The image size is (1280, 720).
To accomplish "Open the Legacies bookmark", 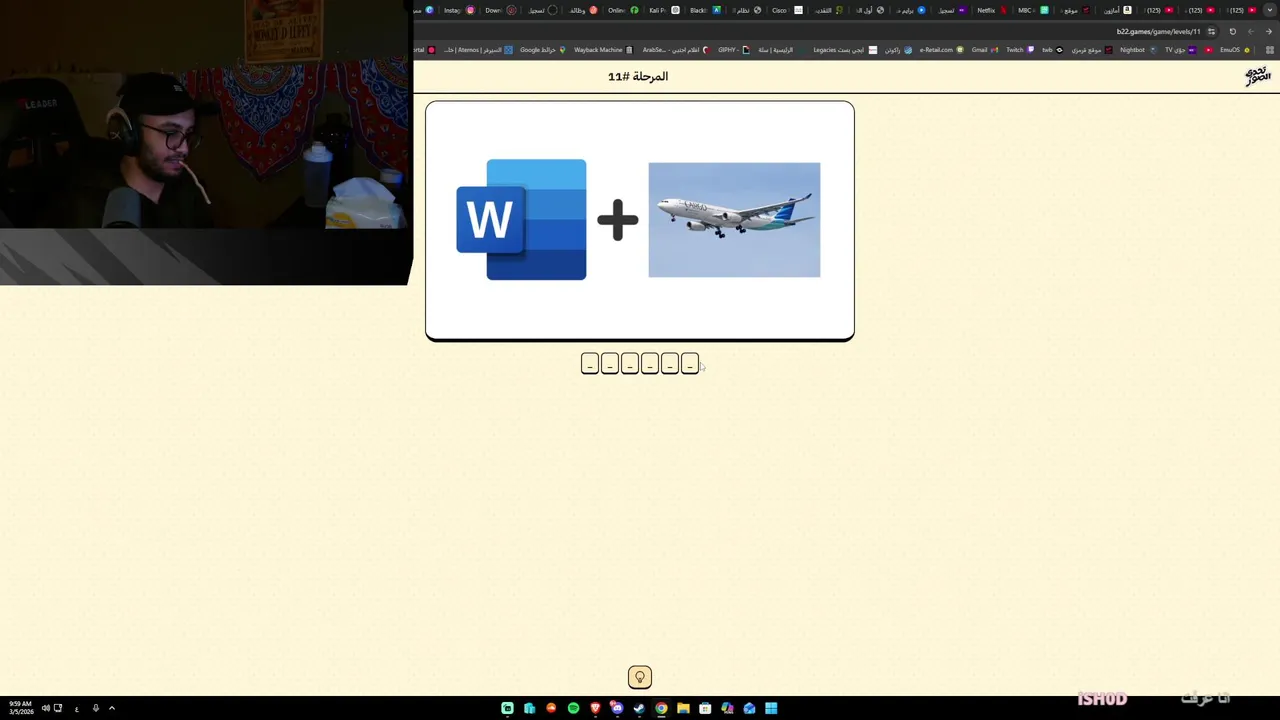I will click(x=846, y=50).
